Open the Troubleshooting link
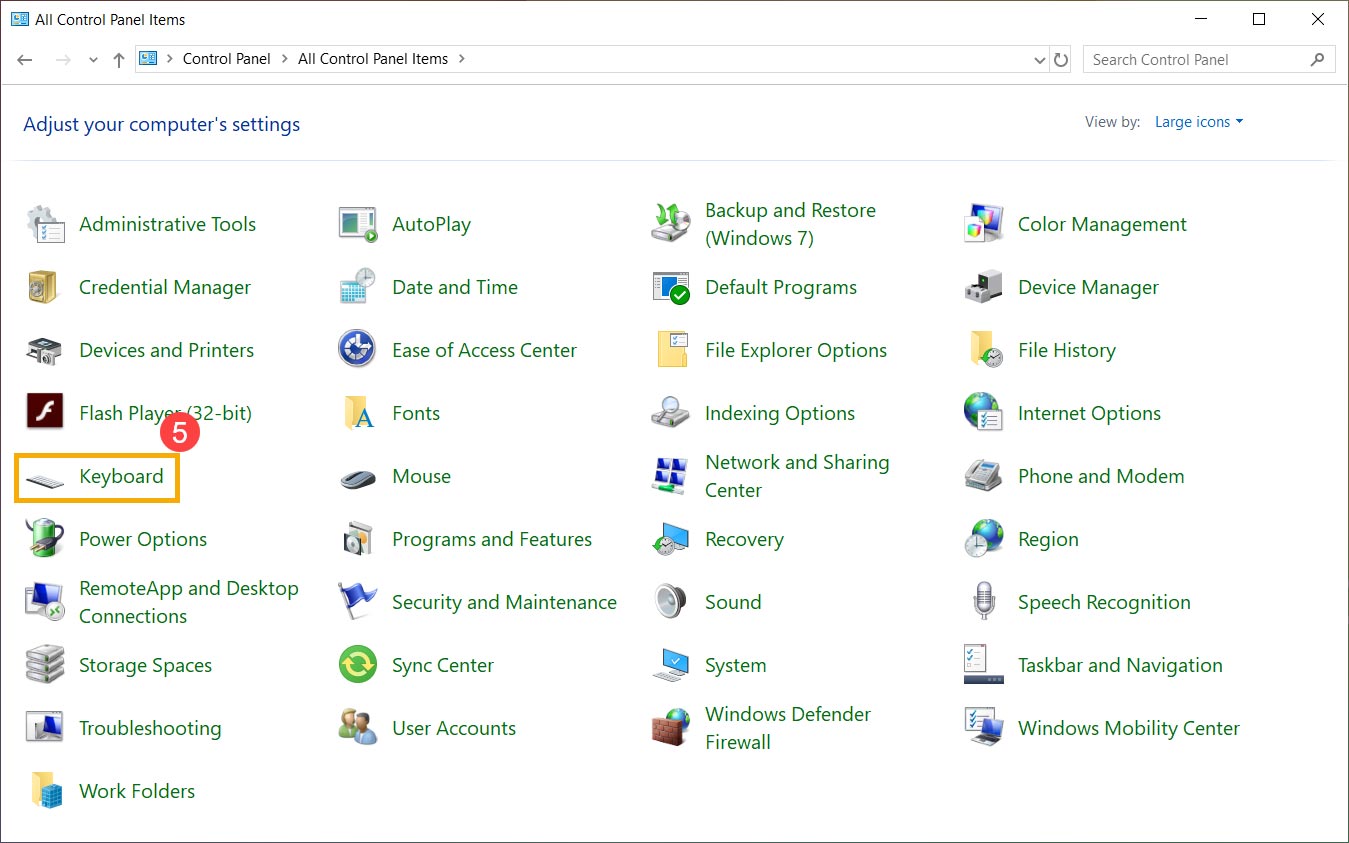1349x843 pixels. coord(150,728)
